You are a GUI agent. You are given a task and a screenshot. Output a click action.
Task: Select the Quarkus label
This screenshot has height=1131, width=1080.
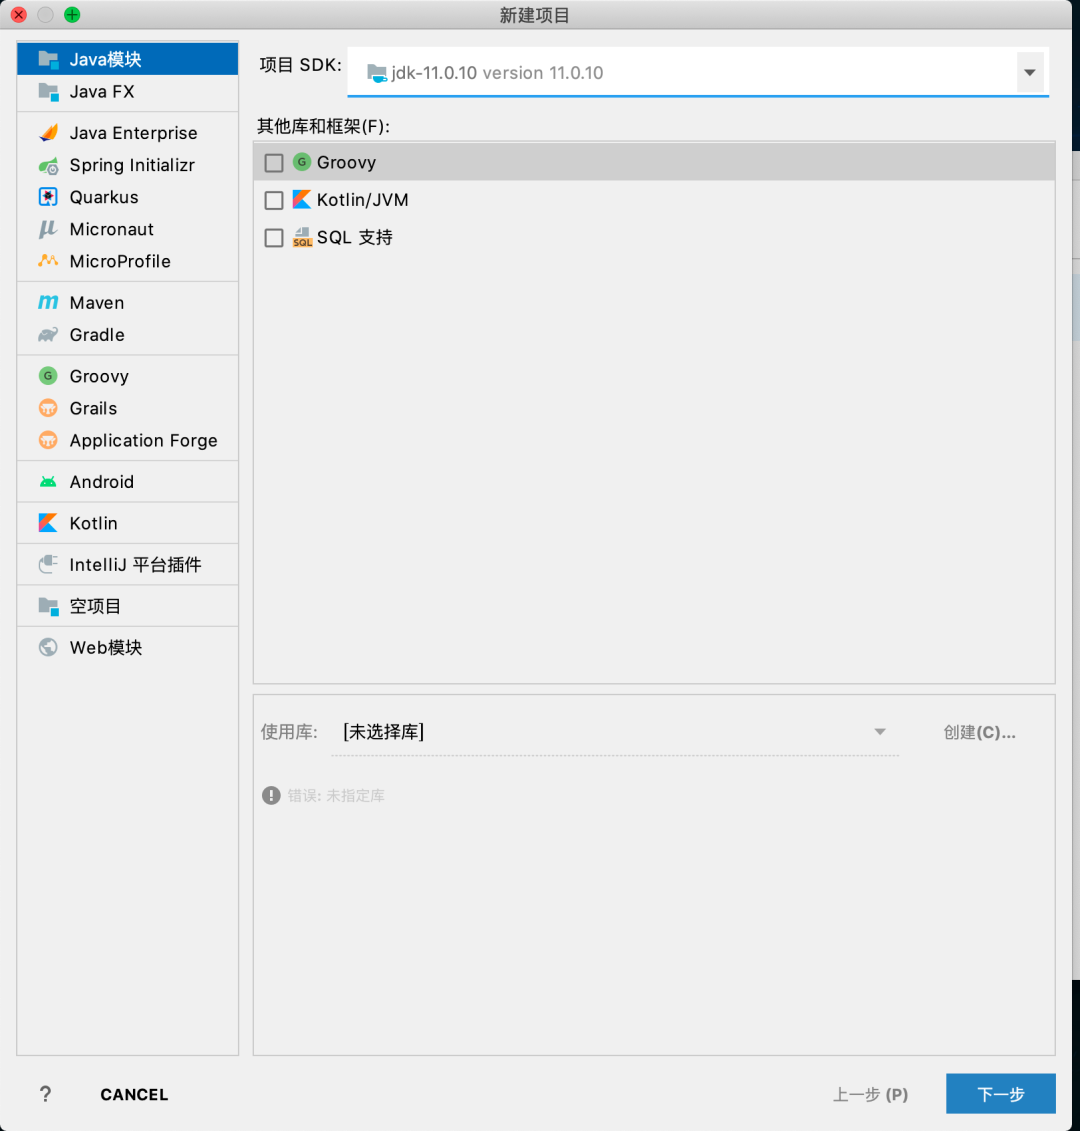pyautogui.click(x=104, y=197)
